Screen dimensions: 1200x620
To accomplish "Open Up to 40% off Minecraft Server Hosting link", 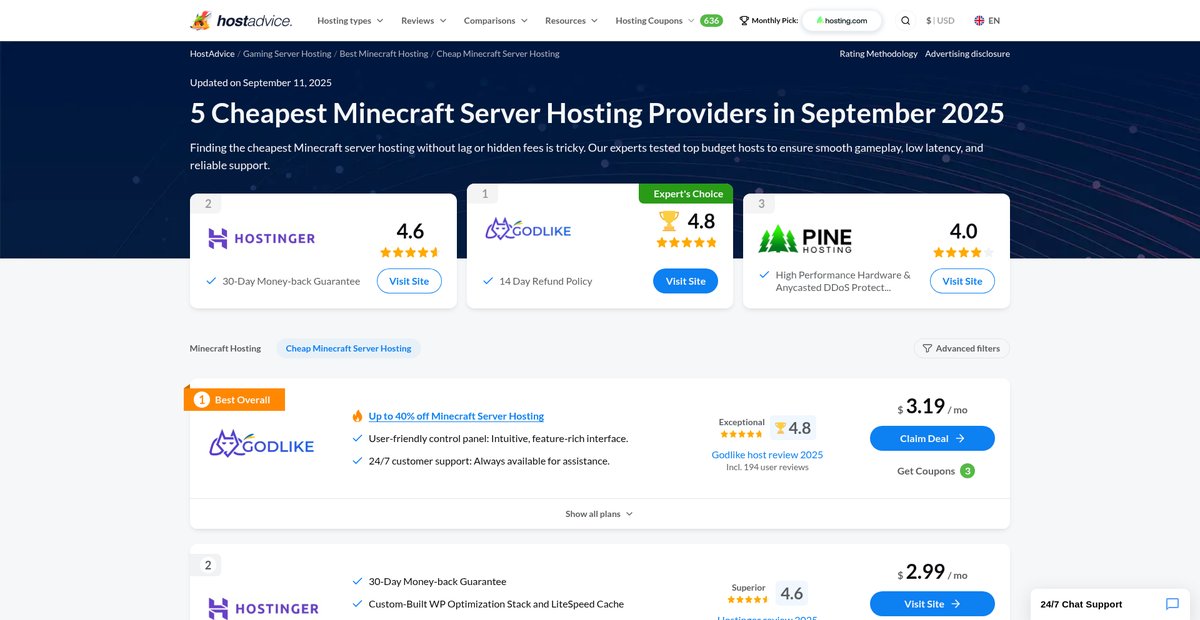I will [x=456, y=416].
